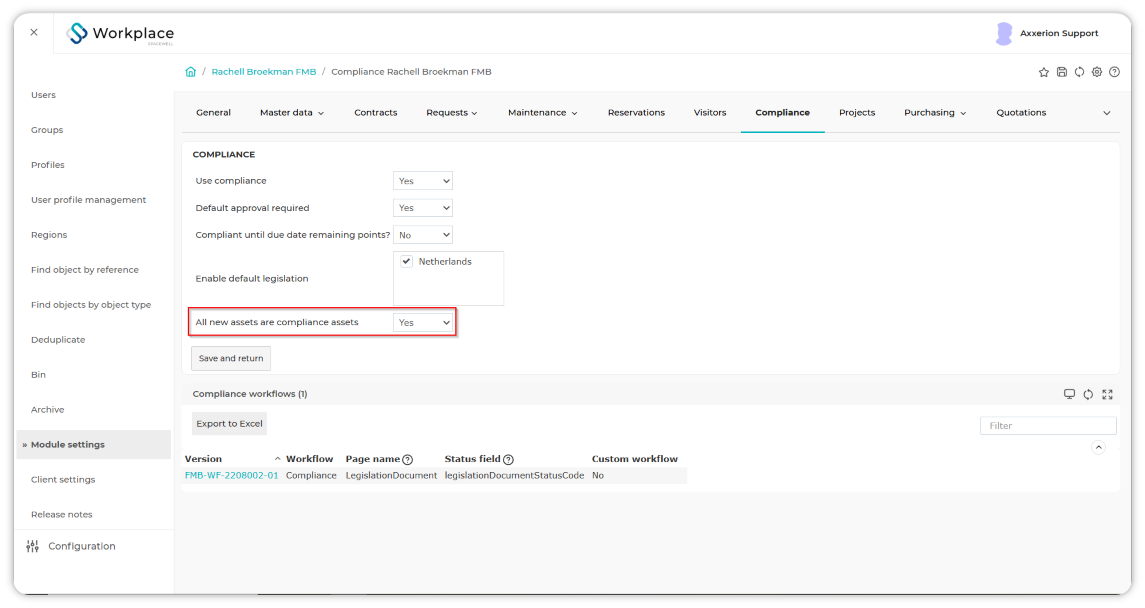Open the Use compliance dropdown
This screenshot has height=608, width=1145.
click(423, 181)
